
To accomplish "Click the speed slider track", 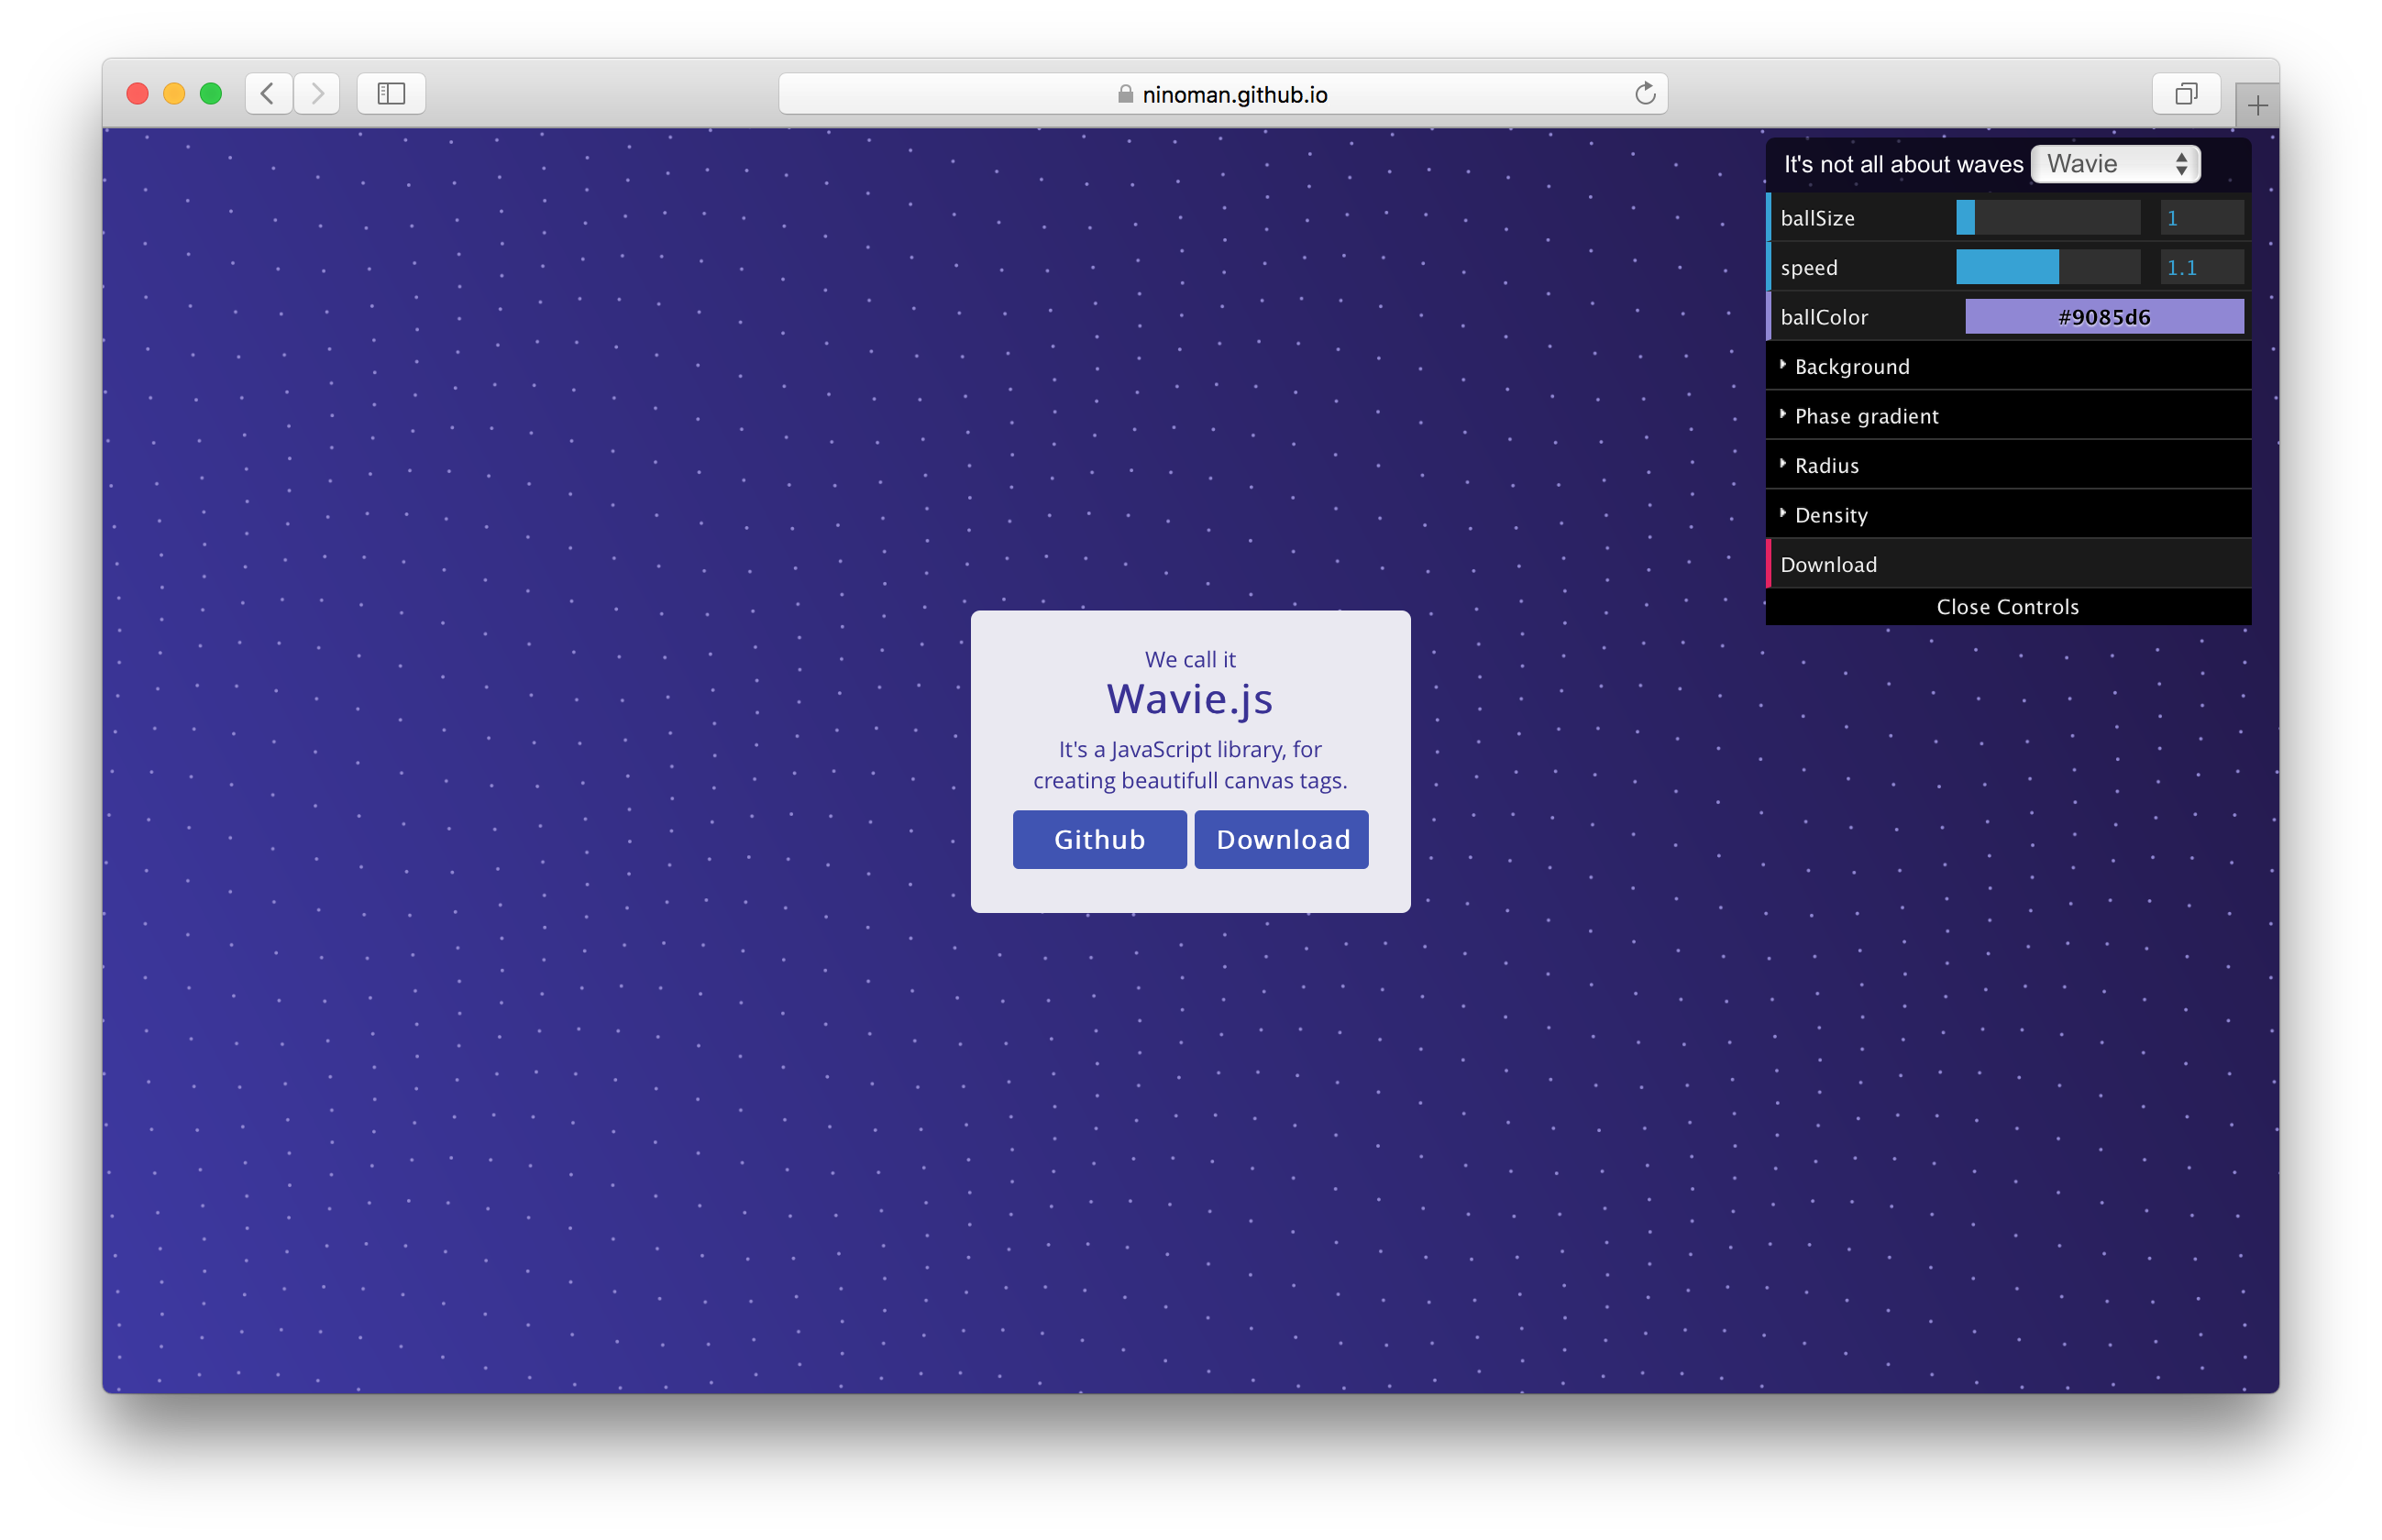I will 2047,267.
